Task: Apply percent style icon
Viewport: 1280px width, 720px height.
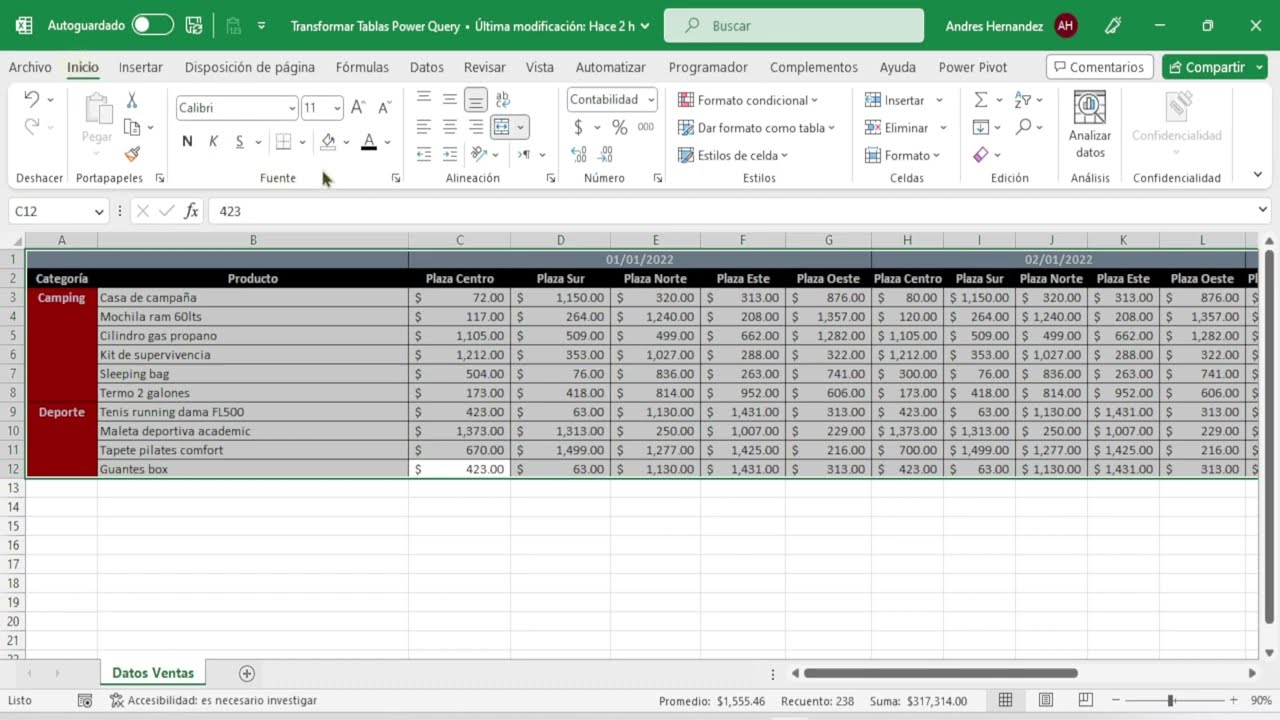Action: 620,127
